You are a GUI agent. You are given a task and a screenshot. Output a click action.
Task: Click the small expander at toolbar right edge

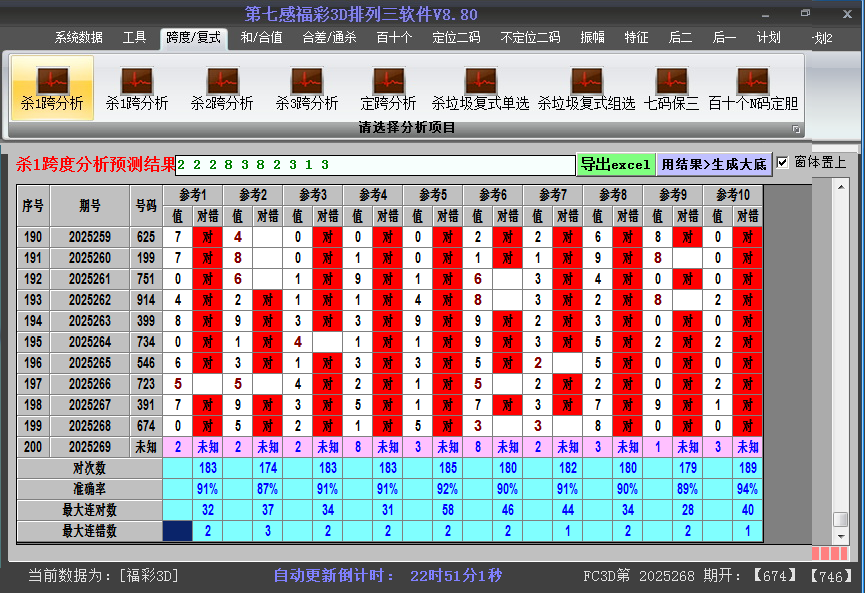pyautogui.click(x=798, y=127)
